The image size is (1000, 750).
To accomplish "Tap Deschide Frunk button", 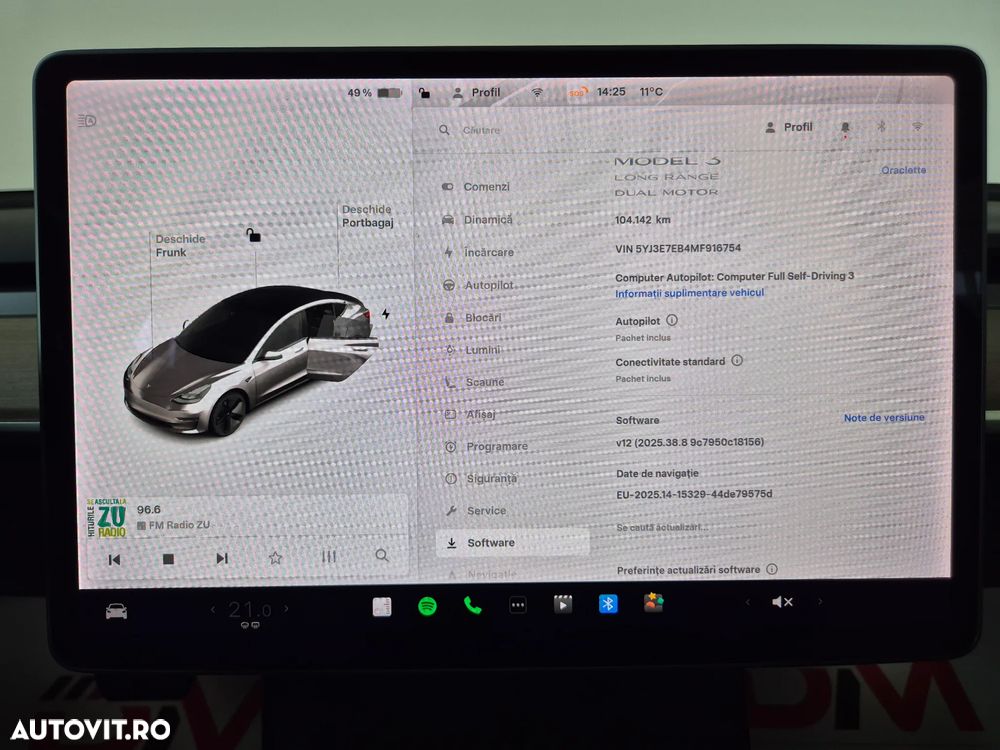I will pos(180,246).
